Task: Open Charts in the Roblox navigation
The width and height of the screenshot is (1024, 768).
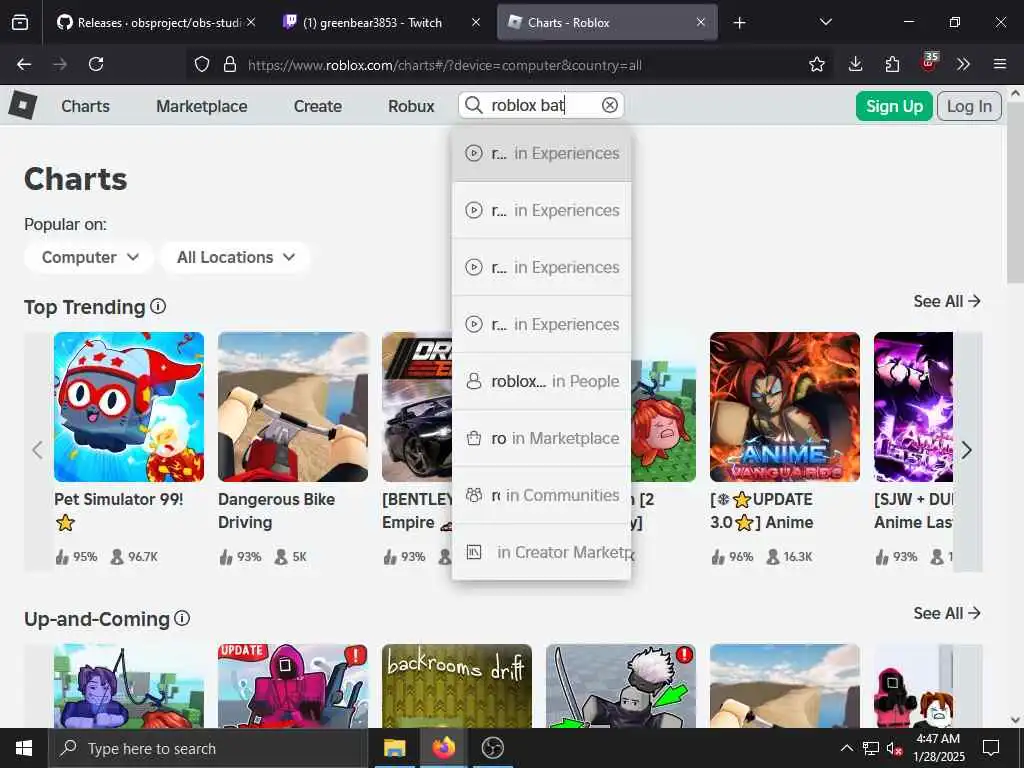Action: pyautogui.click(x=86, y=106)
